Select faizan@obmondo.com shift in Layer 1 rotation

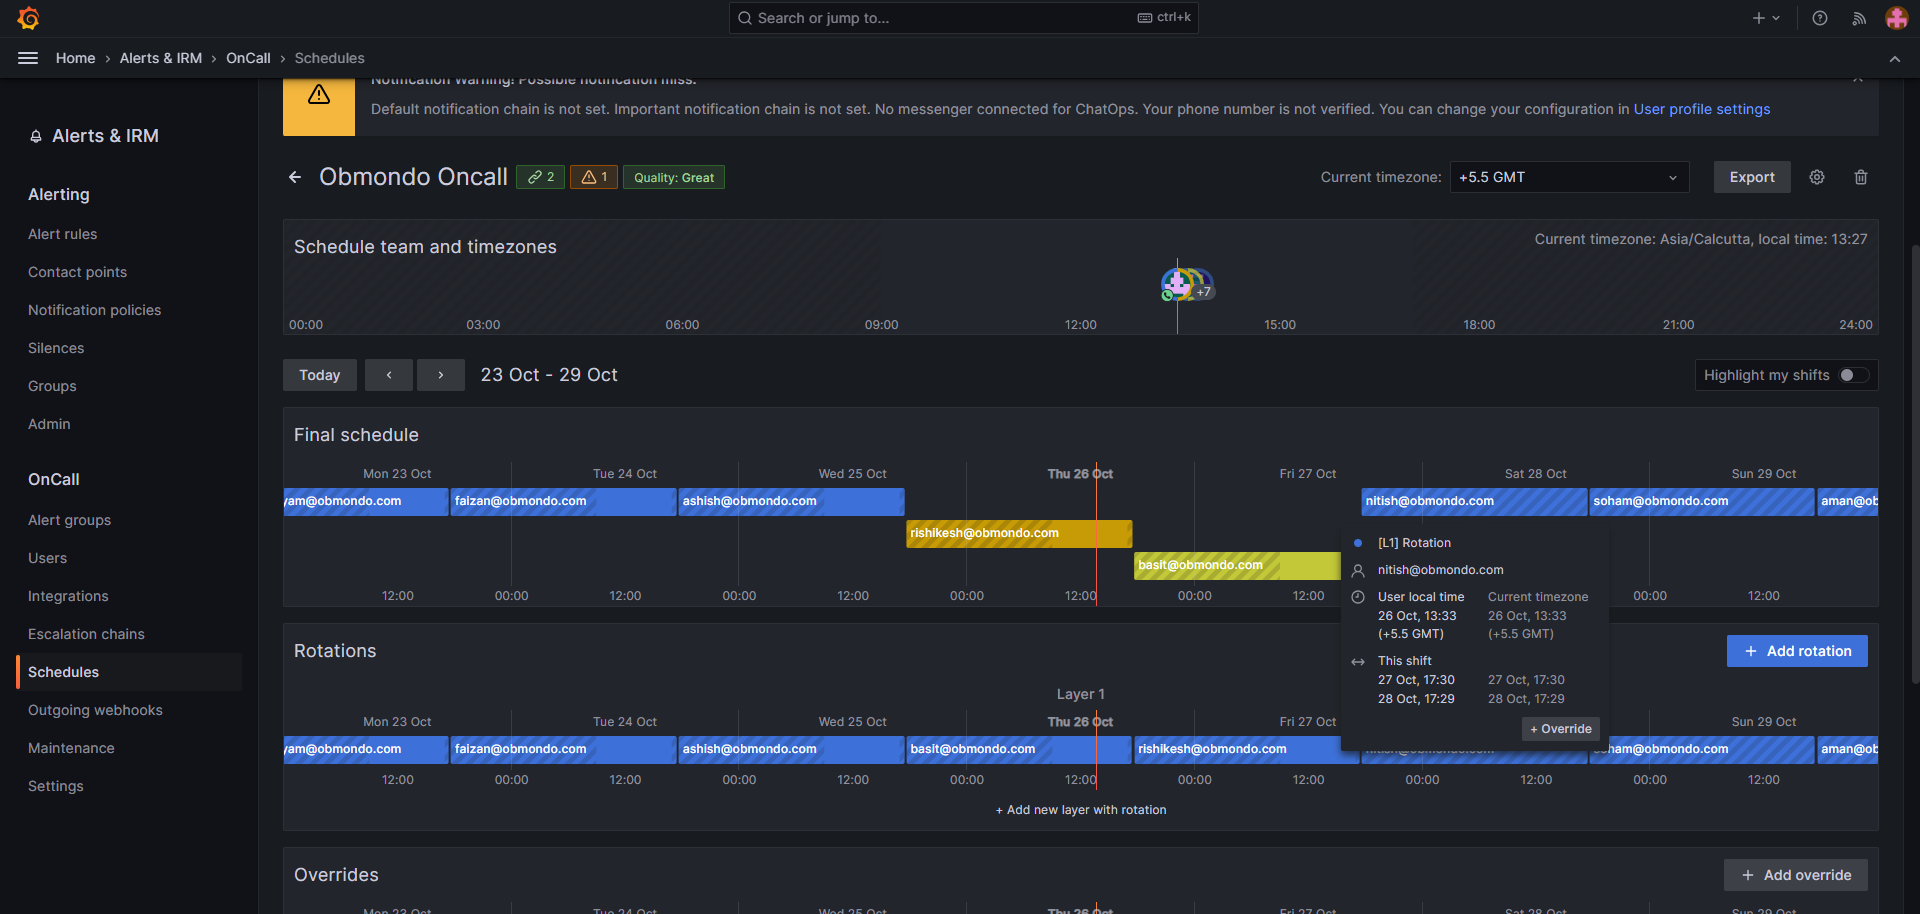(x=563, y=749)
